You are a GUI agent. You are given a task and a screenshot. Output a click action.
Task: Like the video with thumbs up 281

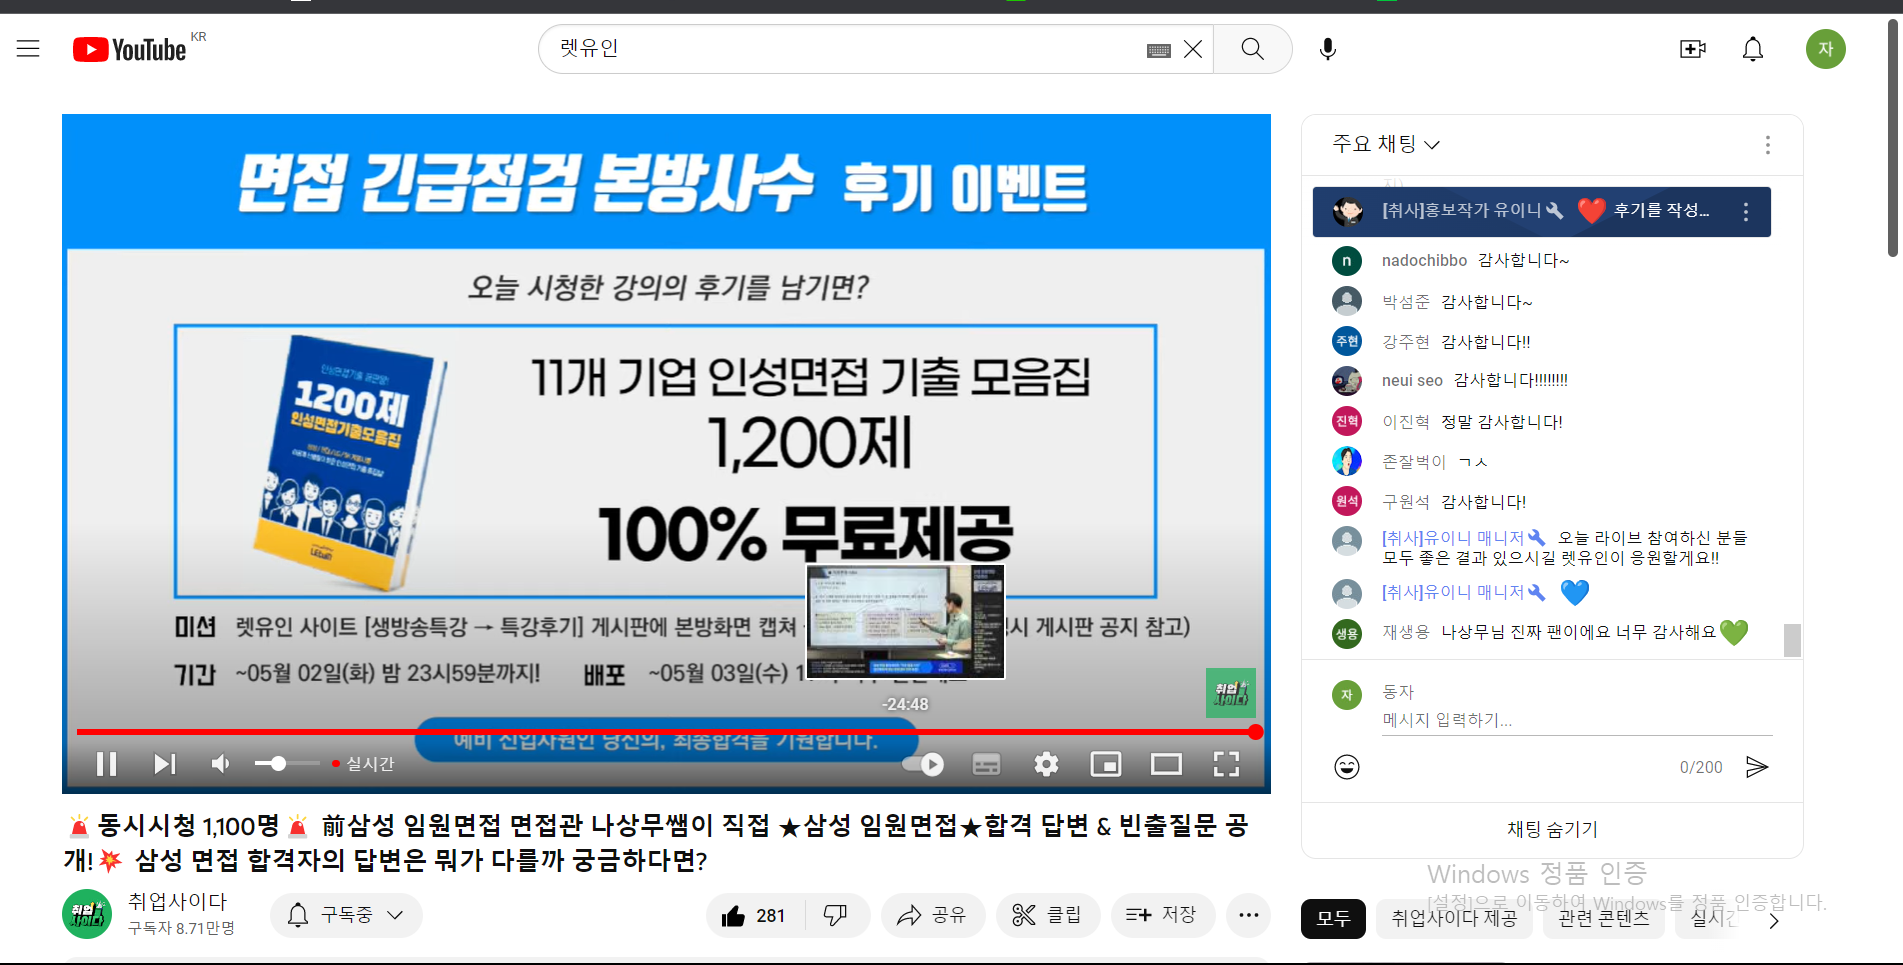click(754, 915)
